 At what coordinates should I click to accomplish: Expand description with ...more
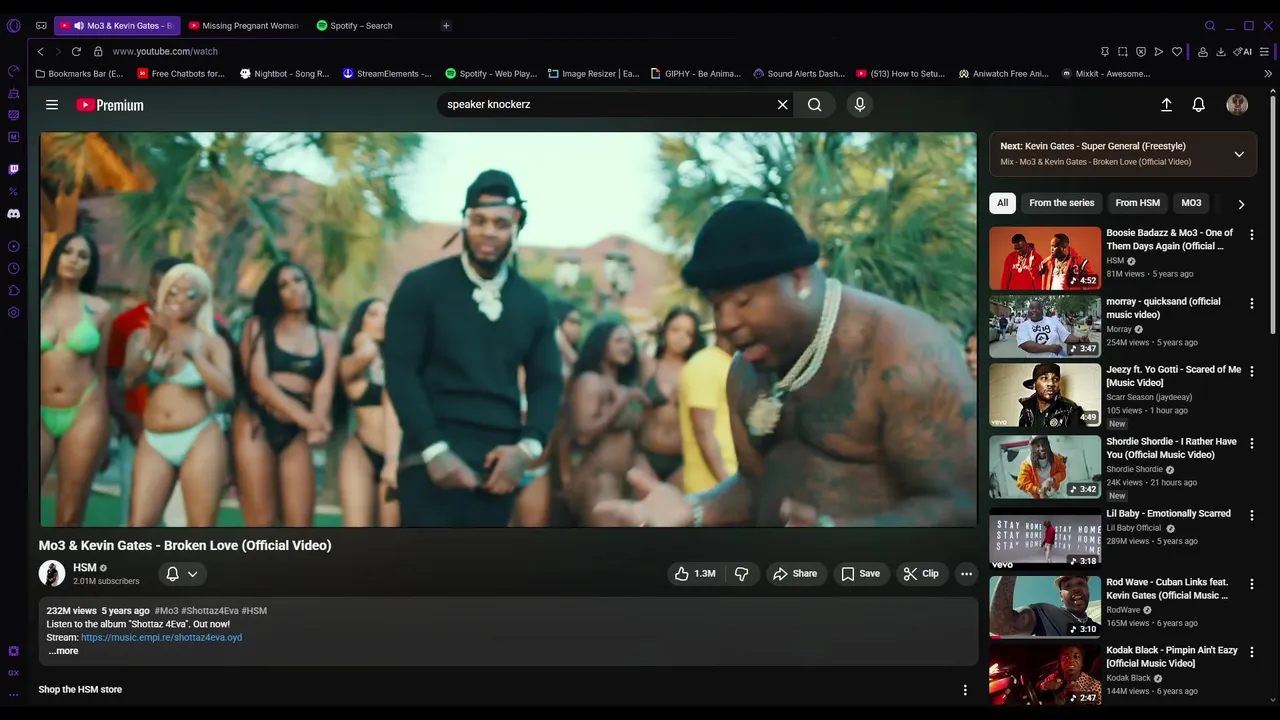[x=62, y=651]
